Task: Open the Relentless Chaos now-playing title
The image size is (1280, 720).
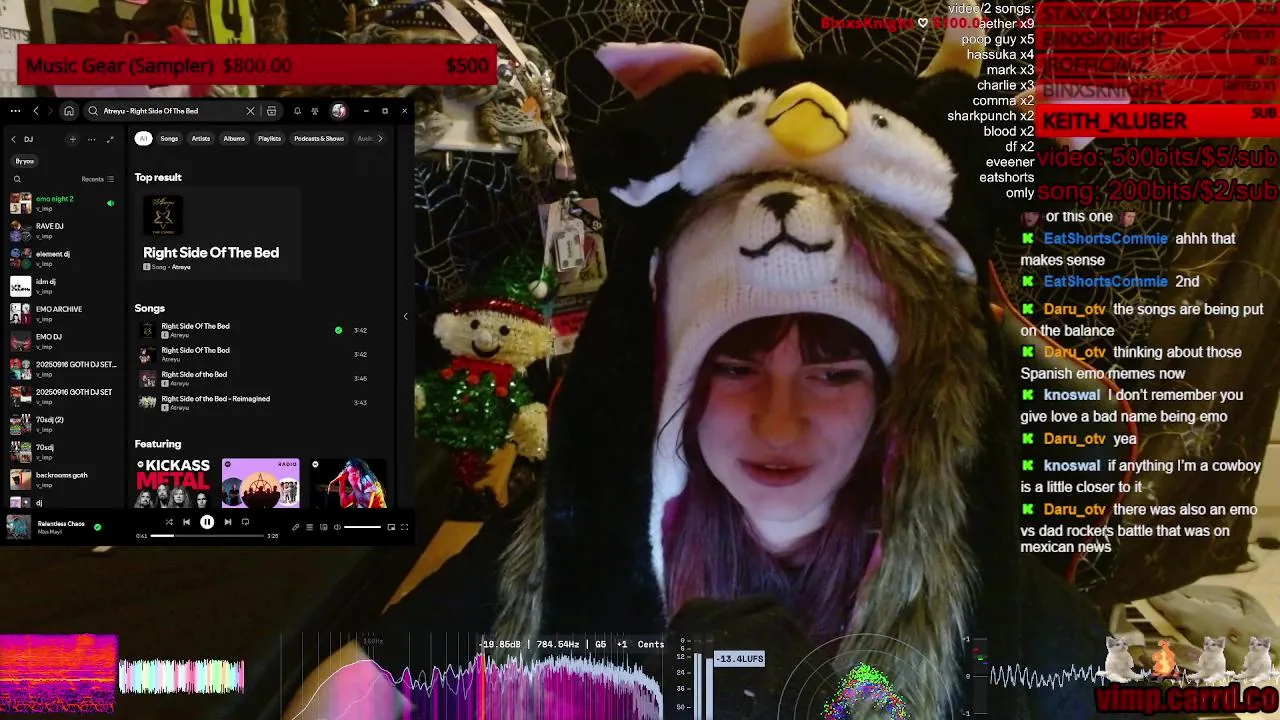Action: coord(61,524)
